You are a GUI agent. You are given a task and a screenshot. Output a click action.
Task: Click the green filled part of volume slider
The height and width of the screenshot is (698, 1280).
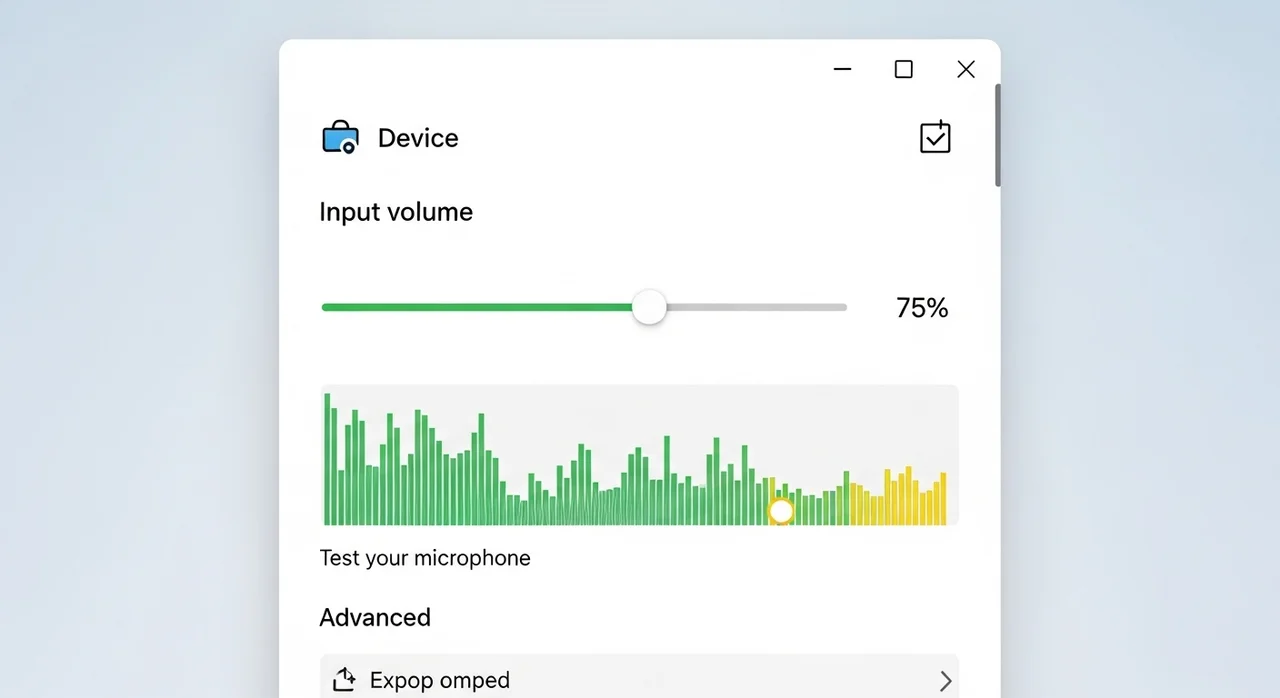pos(480,307)
